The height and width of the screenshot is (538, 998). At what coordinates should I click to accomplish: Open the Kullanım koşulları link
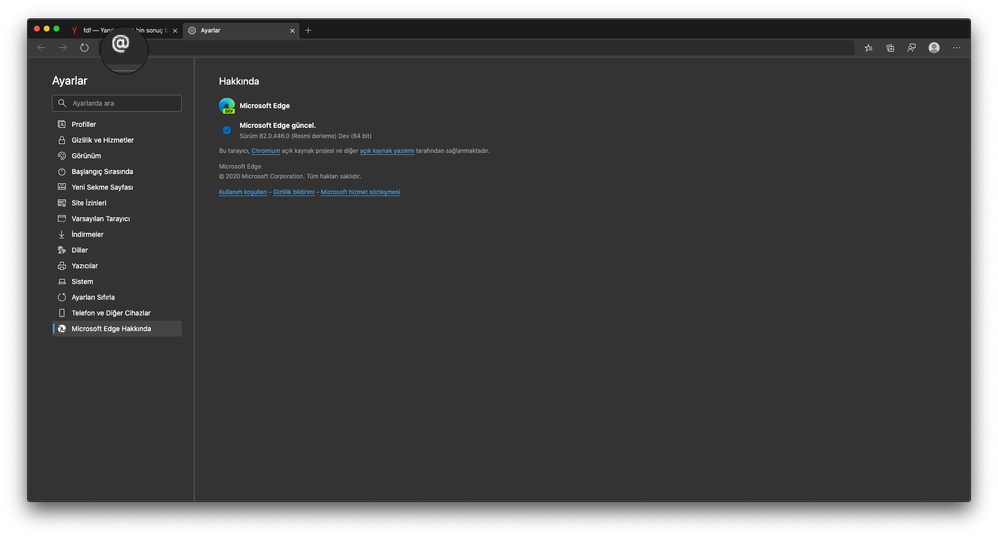242,192
